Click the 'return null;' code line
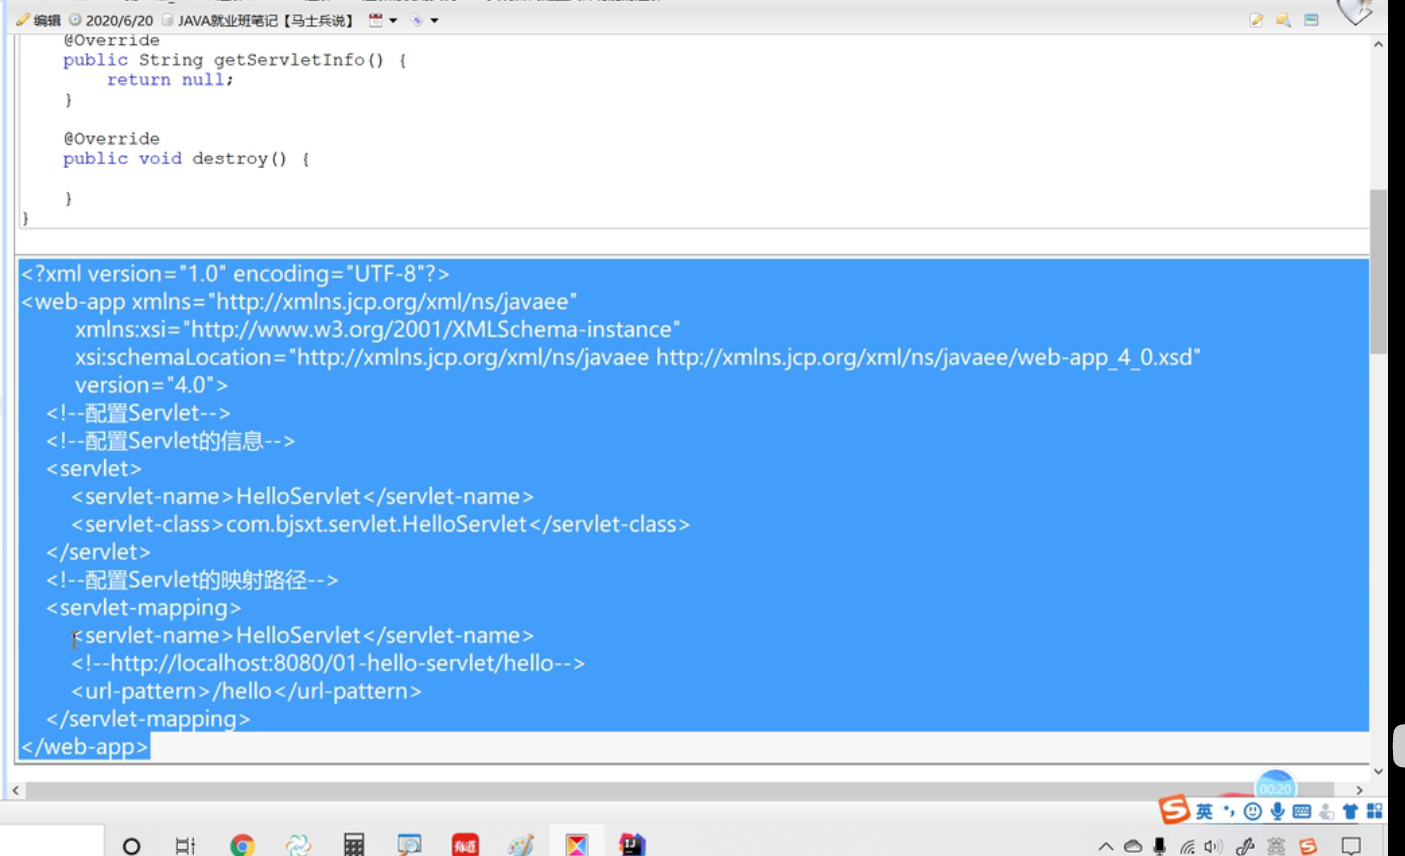 [170, 79]
